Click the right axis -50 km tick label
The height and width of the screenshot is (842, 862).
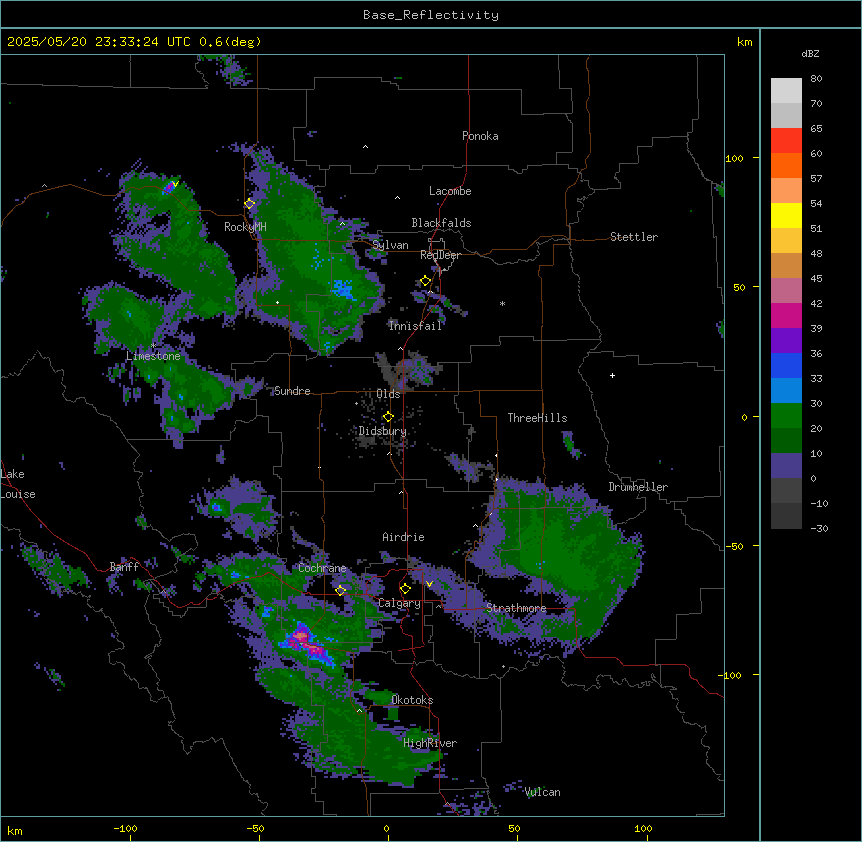point(734,546)
